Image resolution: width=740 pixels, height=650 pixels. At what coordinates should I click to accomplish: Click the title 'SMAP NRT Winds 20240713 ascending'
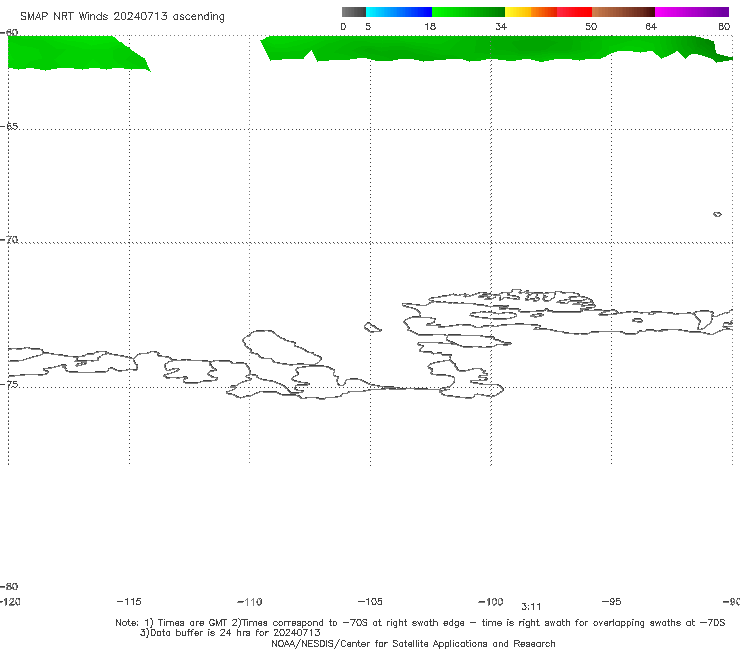[122, 16]
